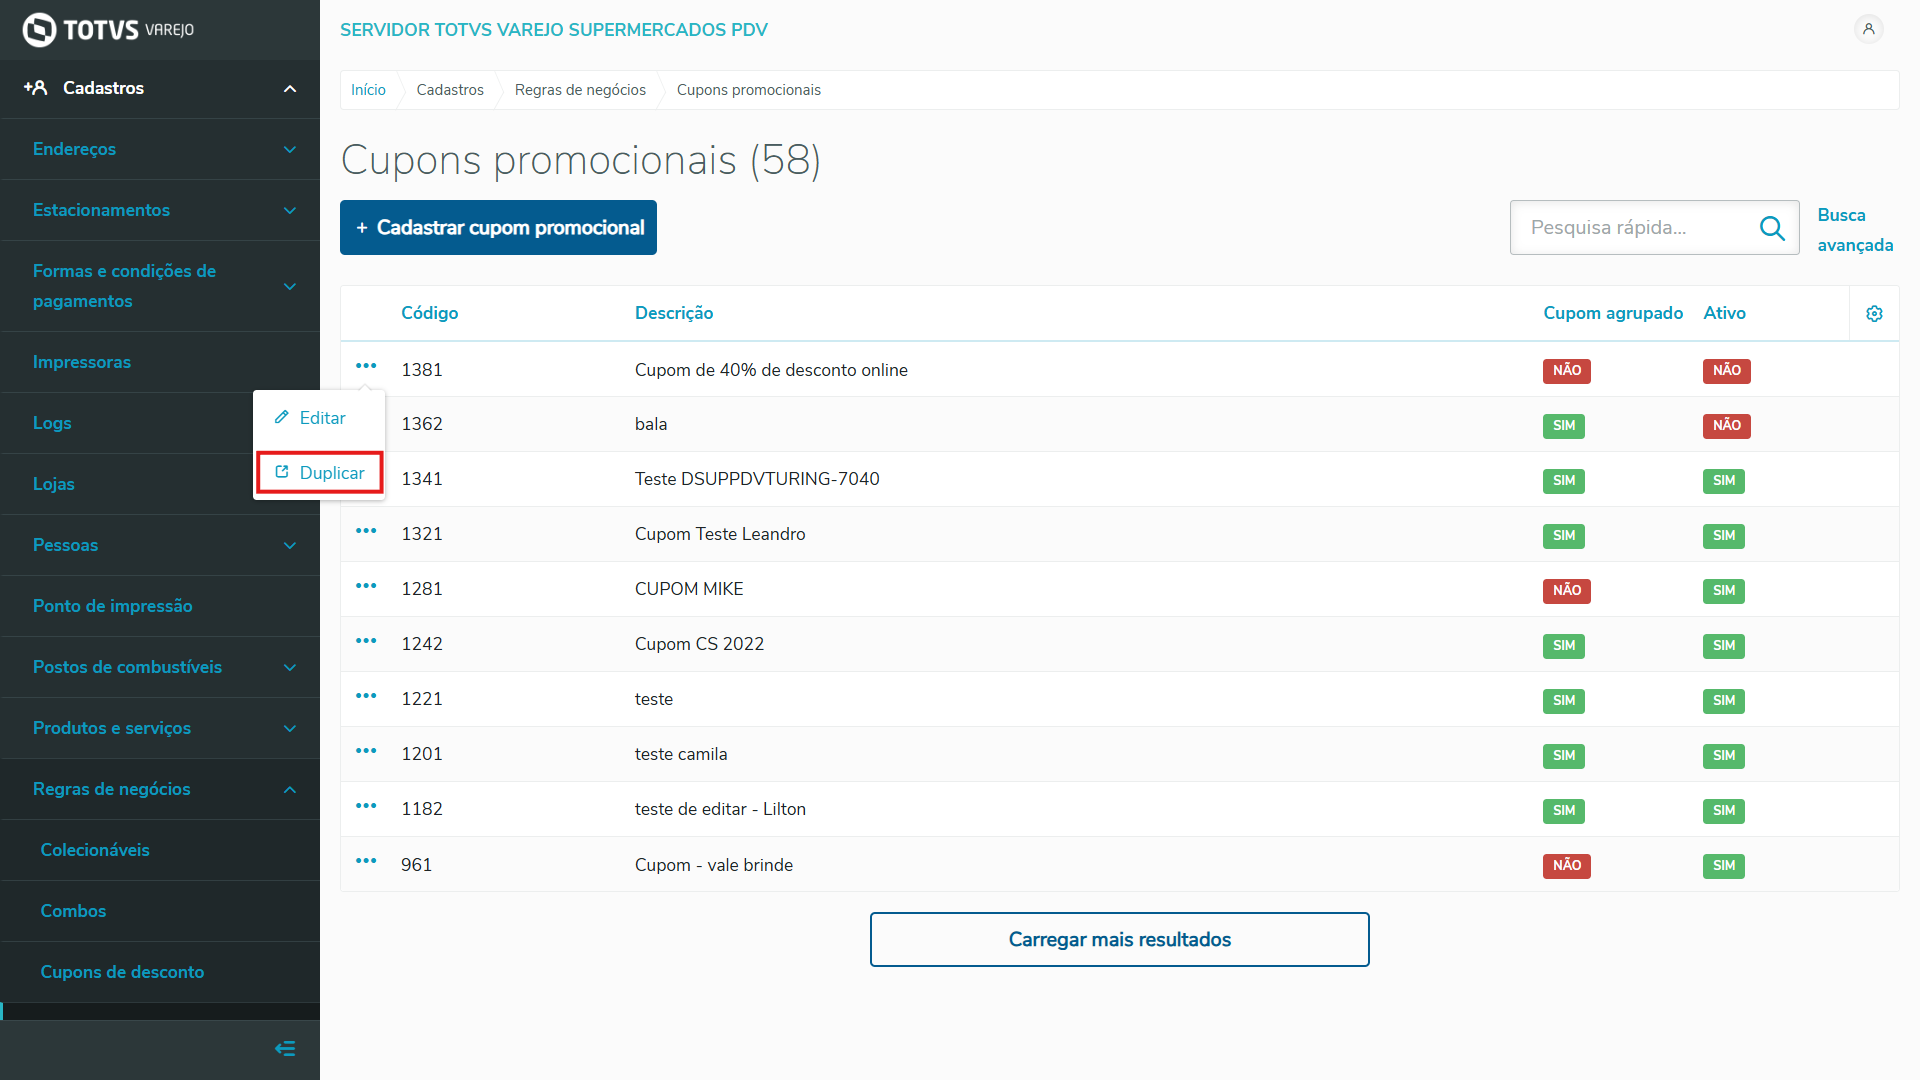This screenshot has width=1920, height=1080.
Task: Click the user profile icon
Action: pyautogui.click(x=1868, y=29)
